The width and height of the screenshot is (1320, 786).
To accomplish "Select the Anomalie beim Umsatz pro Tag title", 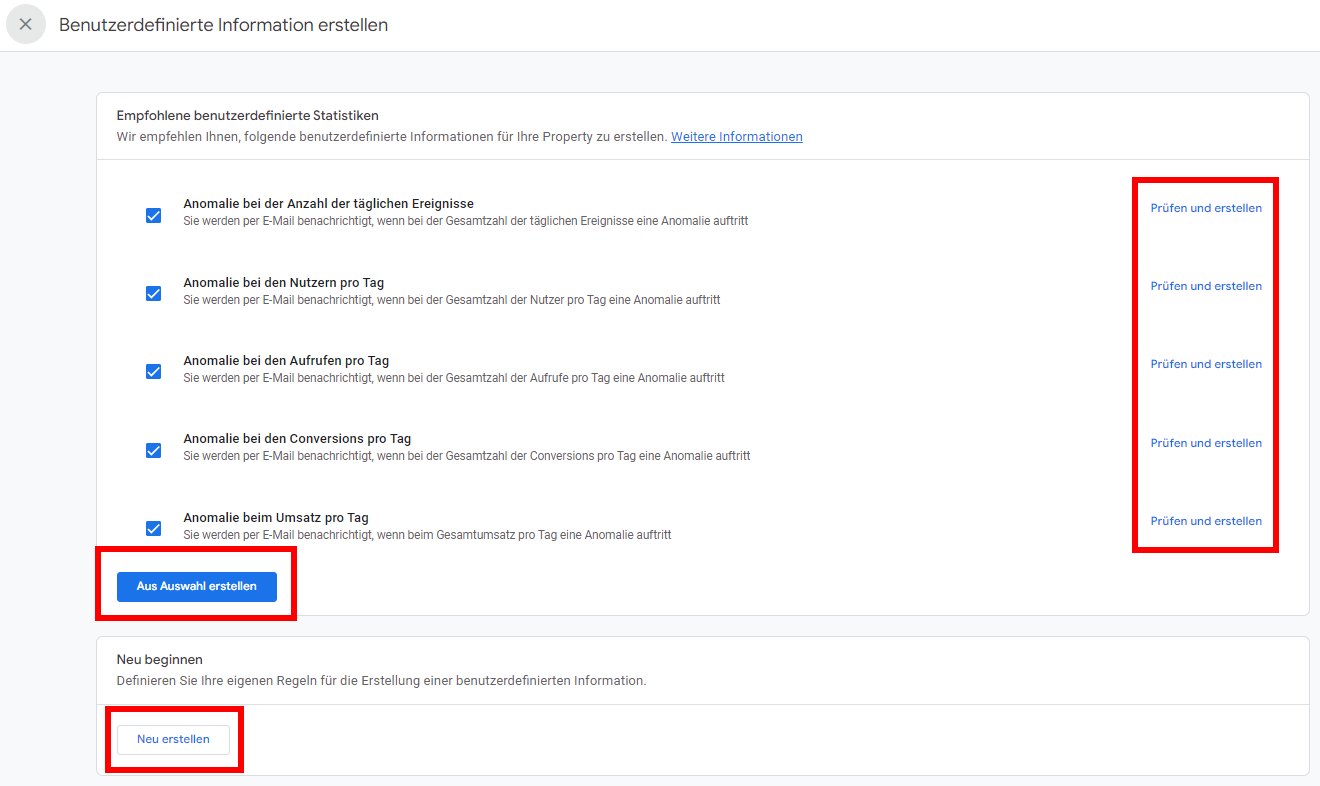I will tap(276, 518).
